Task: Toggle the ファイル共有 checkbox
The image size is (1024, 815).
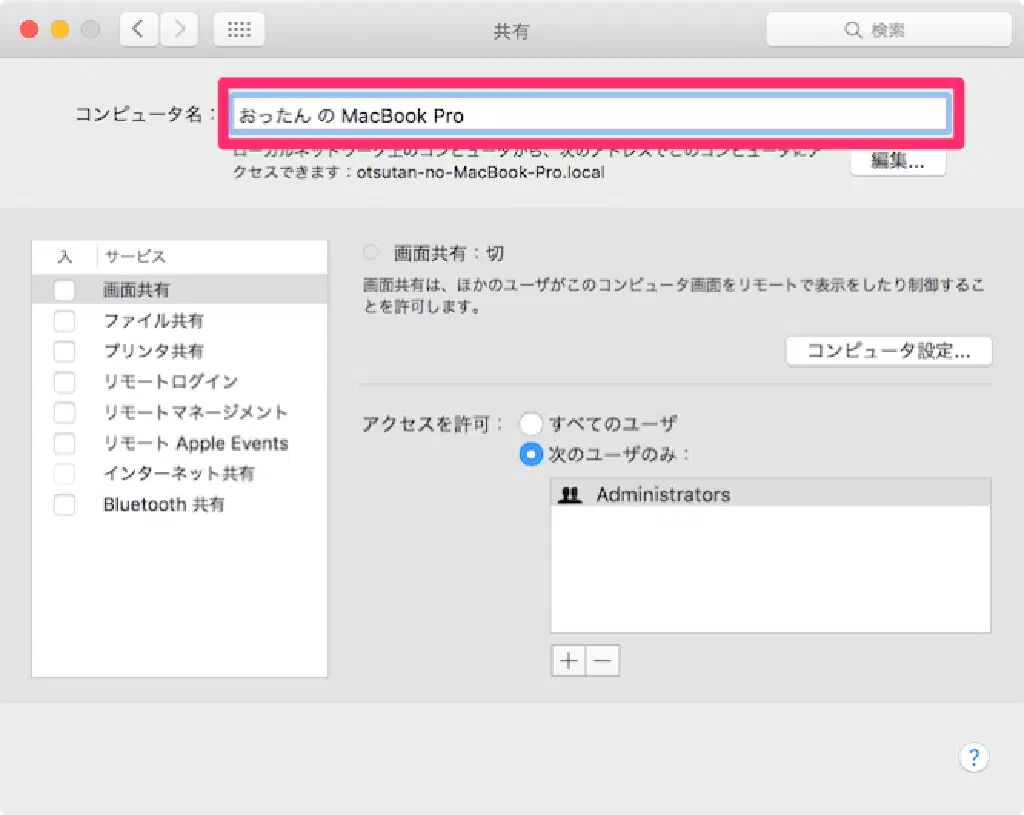Action: [x=64, y=322]
